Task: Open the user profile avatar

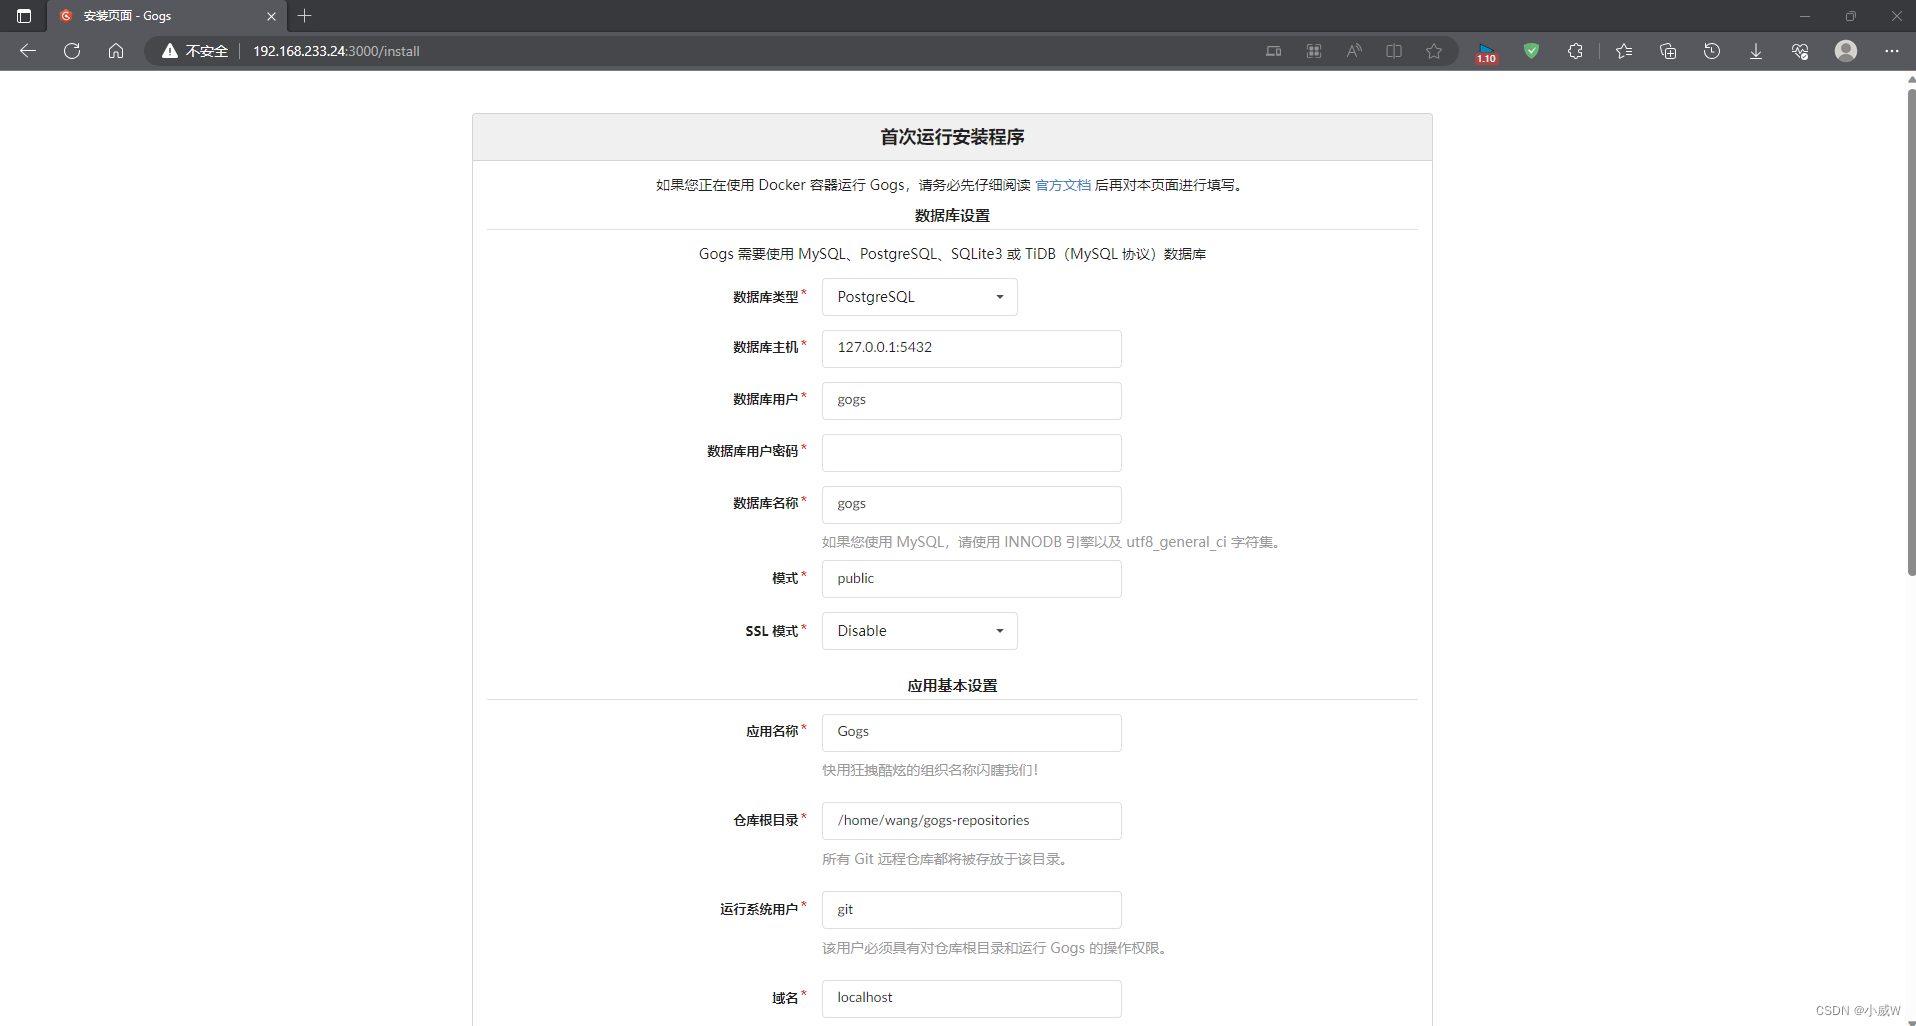Action: 1846,51
